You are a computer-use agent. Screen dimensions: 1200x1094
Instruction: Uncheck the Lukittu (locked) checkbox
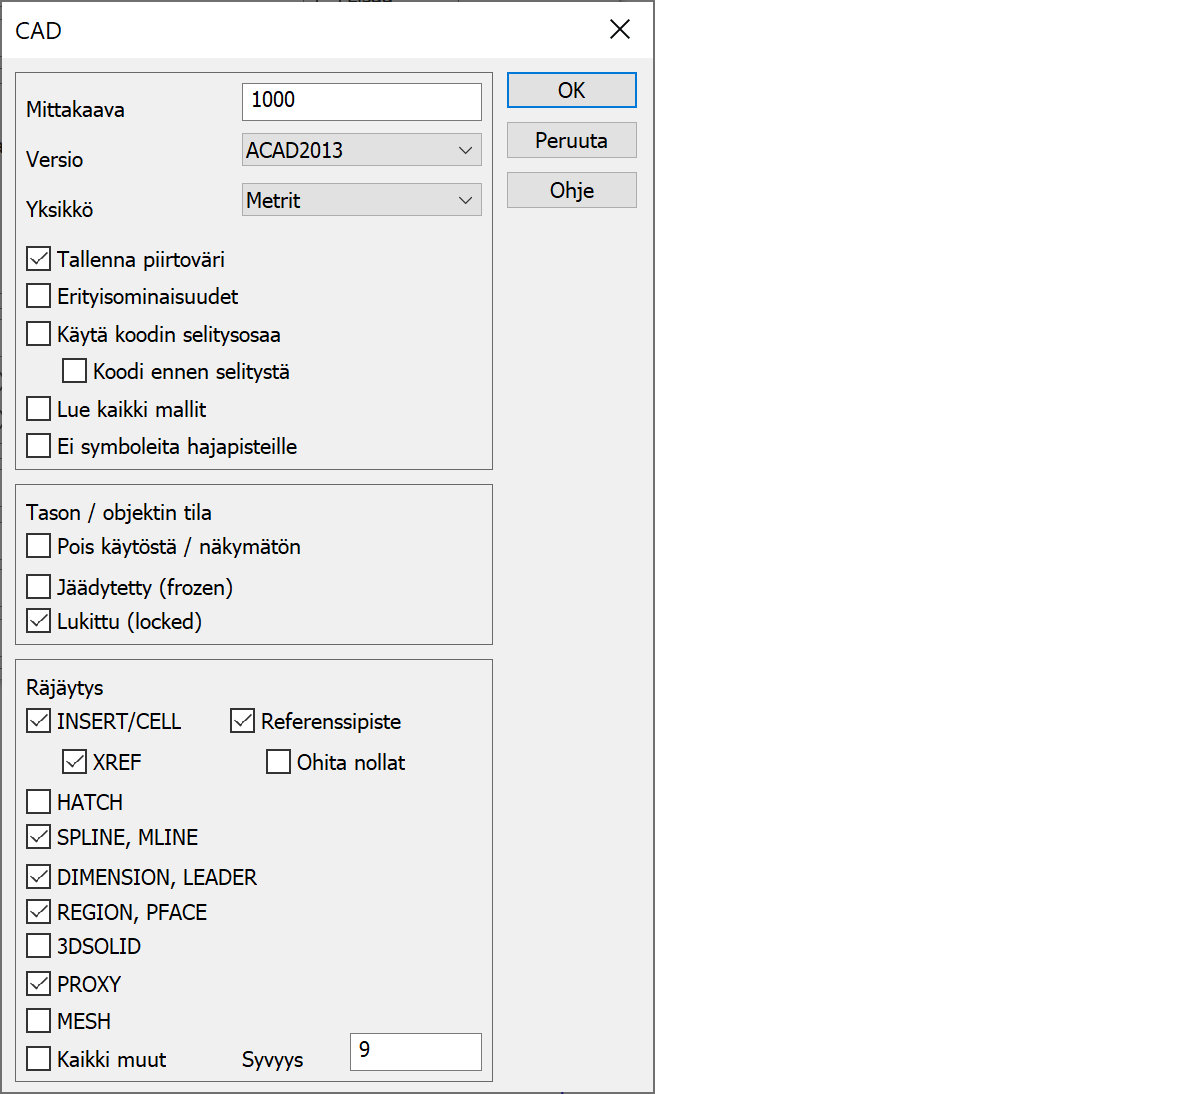point(39,621)
